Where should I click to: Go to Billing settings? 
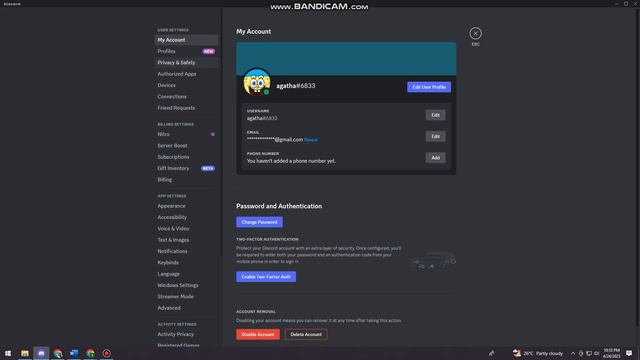click(x=186, y=180)
